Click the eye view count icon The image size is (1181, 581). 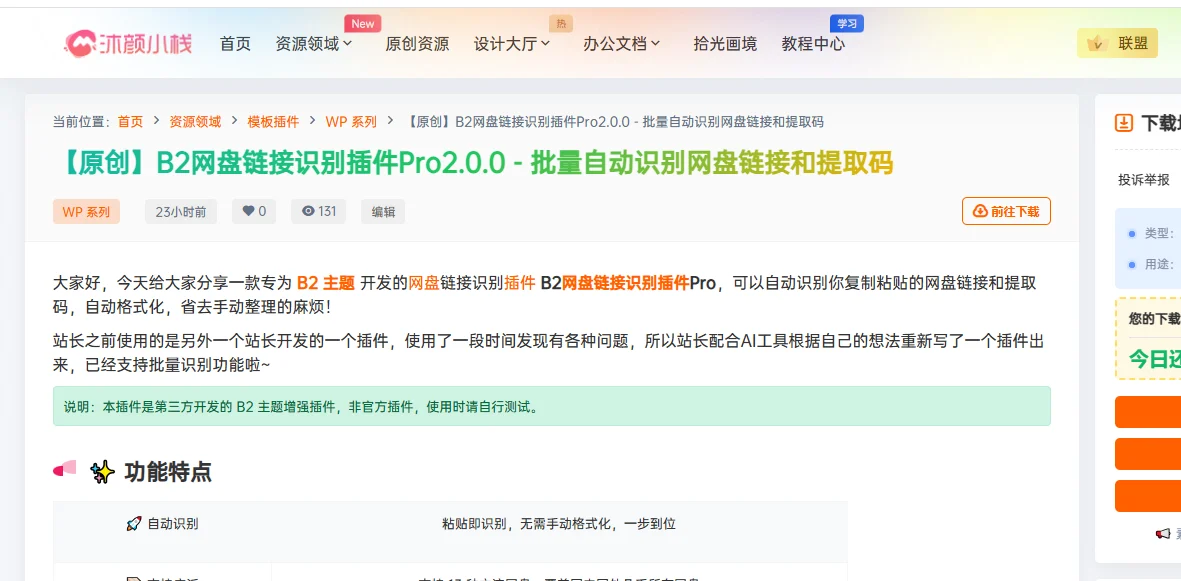[308, 211]
